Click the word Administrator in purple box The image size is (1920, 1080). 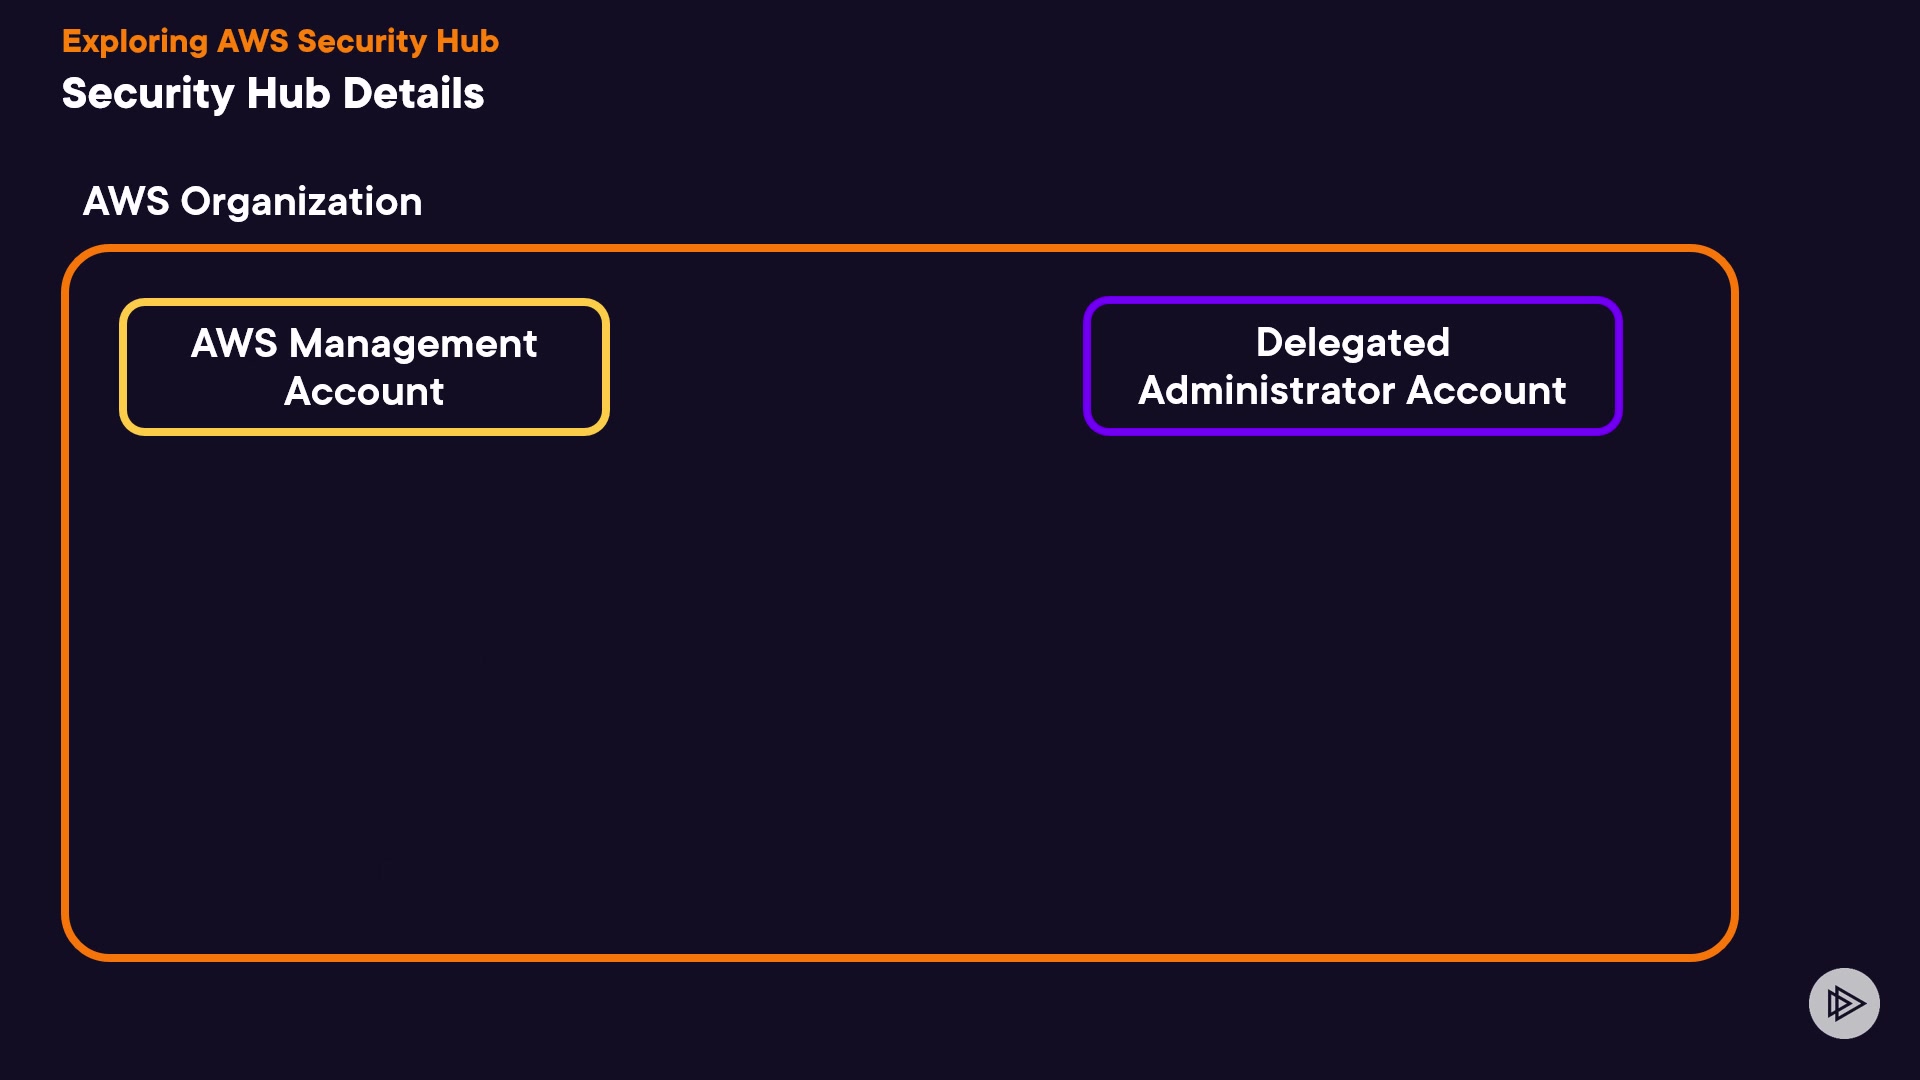[x=1267, y=391]
